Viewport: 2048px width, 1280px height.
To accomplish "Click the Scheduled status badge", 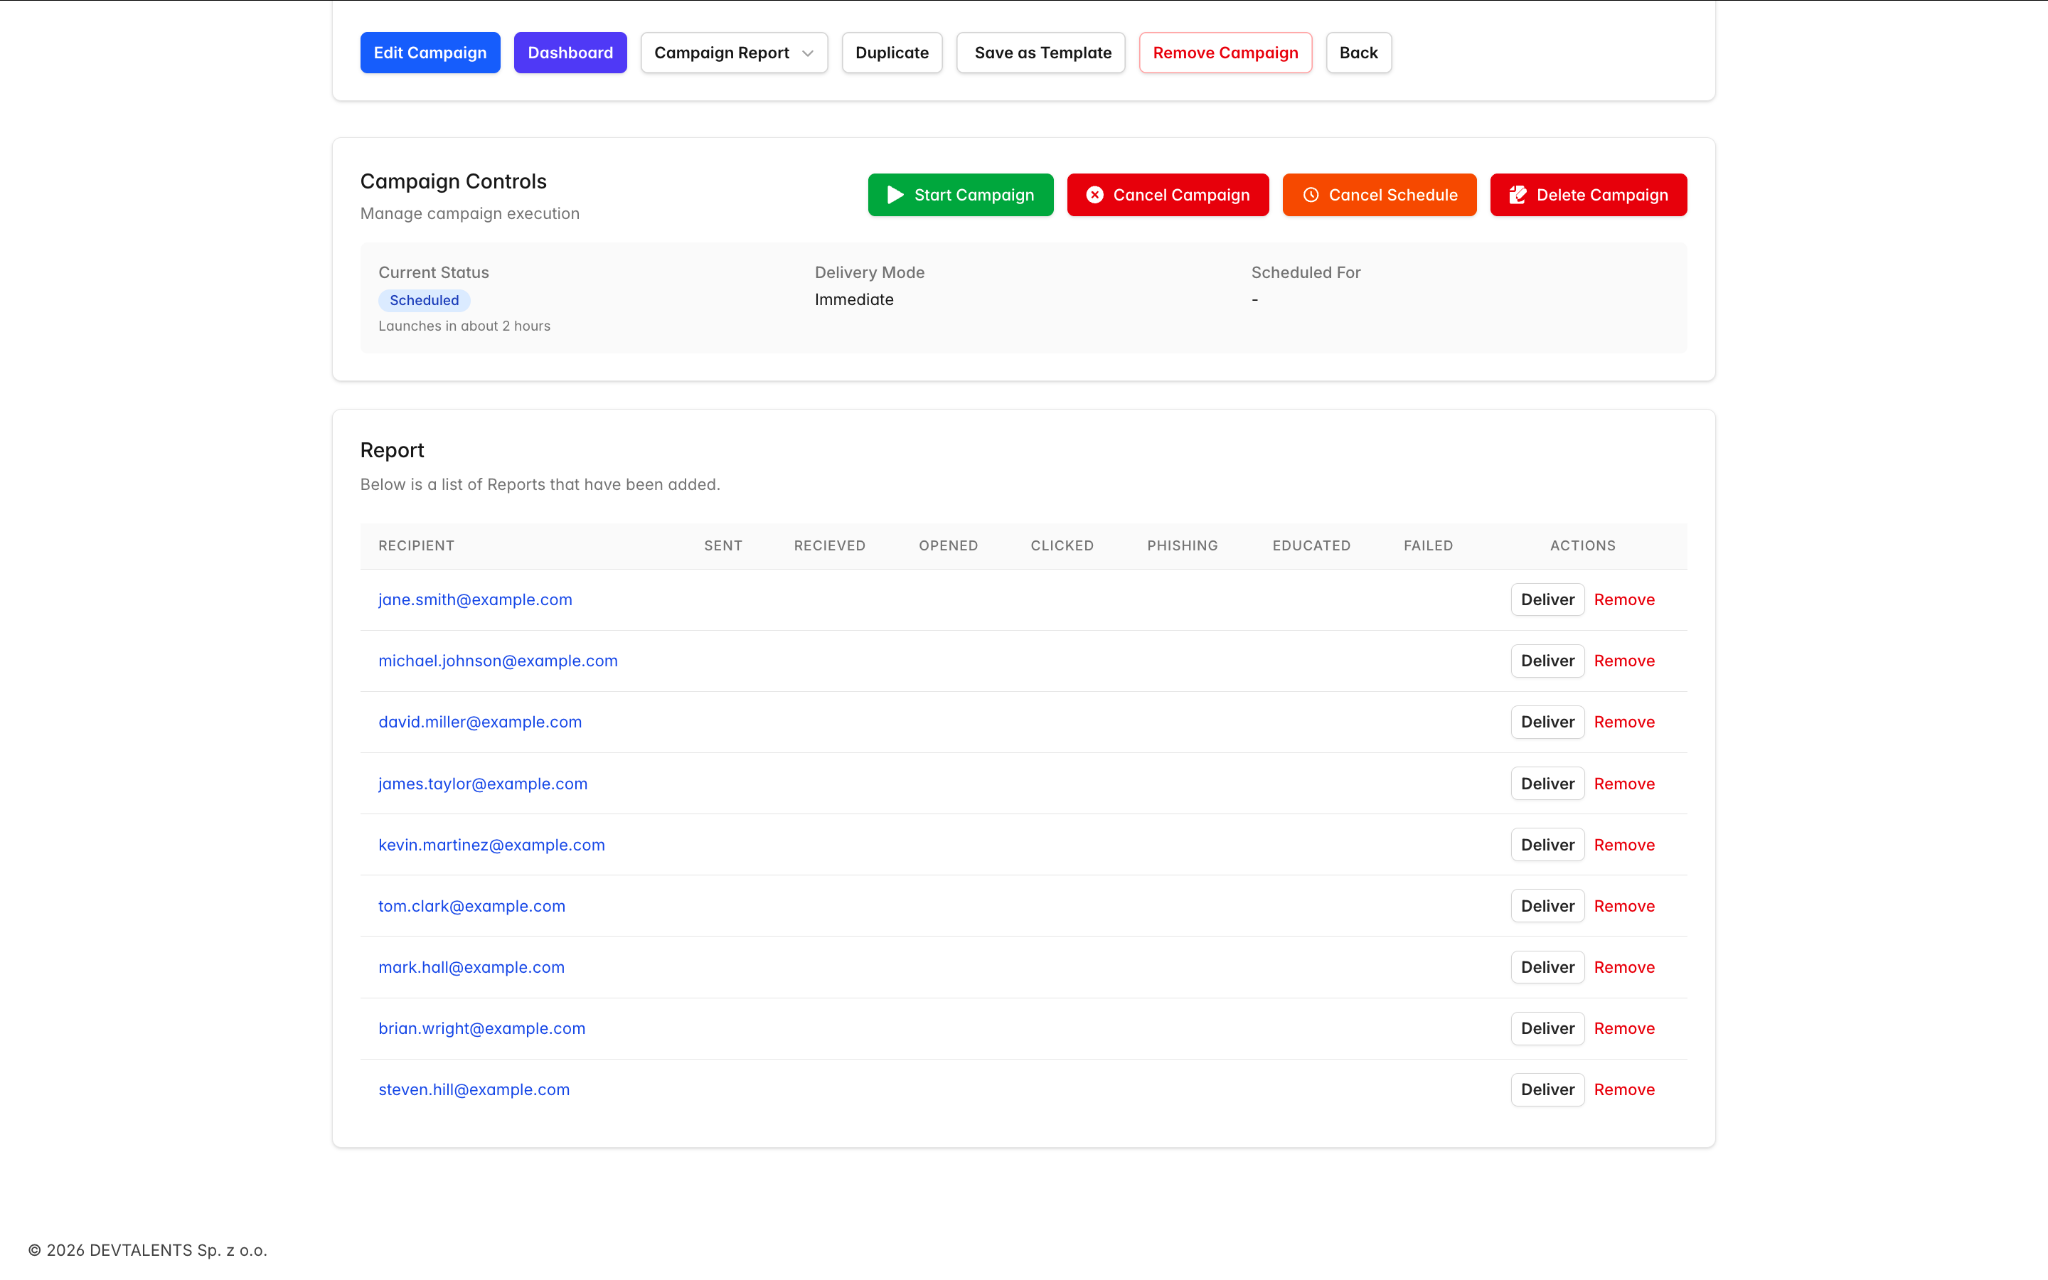I will pos(424,300).
